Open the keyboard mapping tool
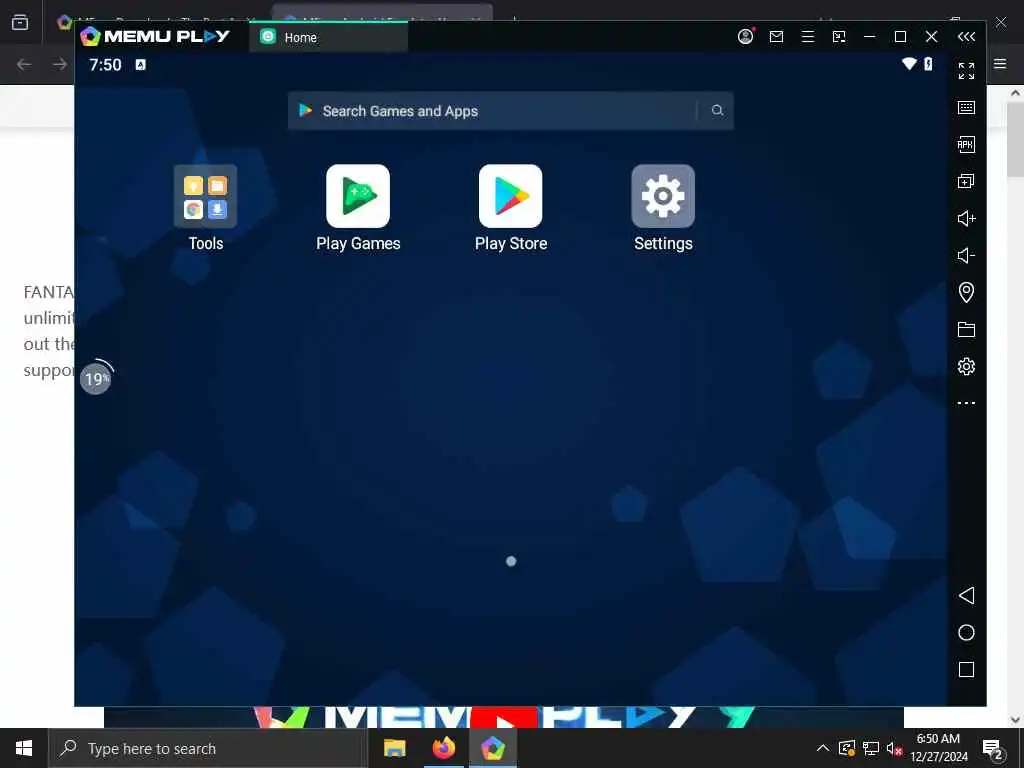The height and width of the screenshot is (768, 1024). (x=967, y=107)
